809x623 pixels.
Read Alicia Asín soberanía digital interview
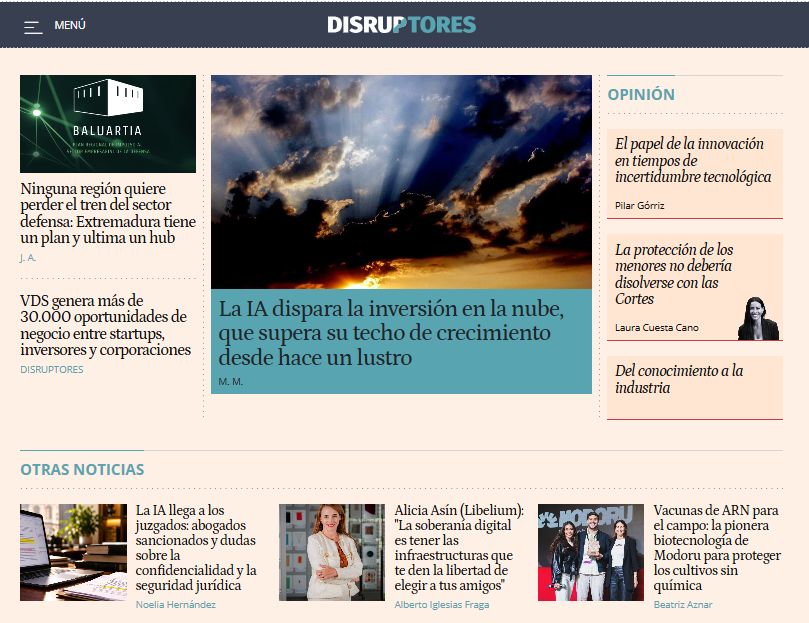459,548
